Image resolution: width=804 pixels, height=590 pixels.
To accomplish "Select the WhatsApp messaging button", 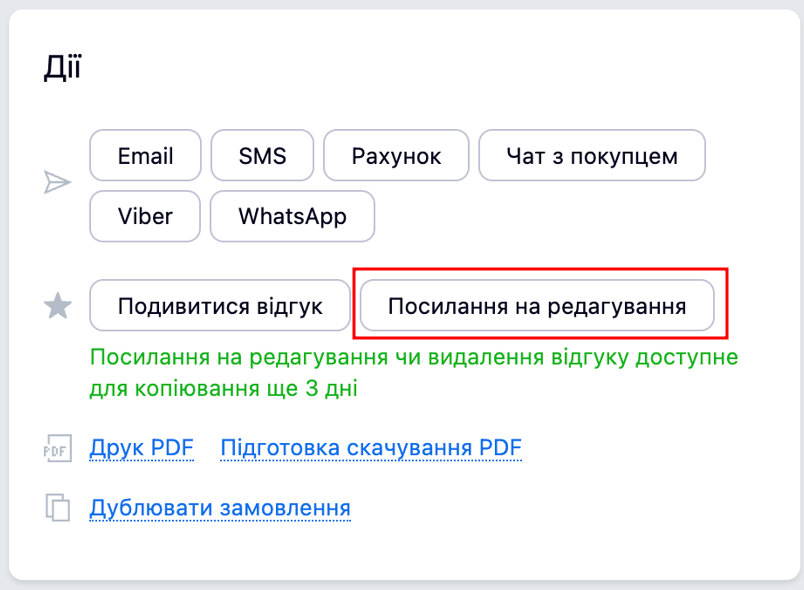I will pos(292,216).
